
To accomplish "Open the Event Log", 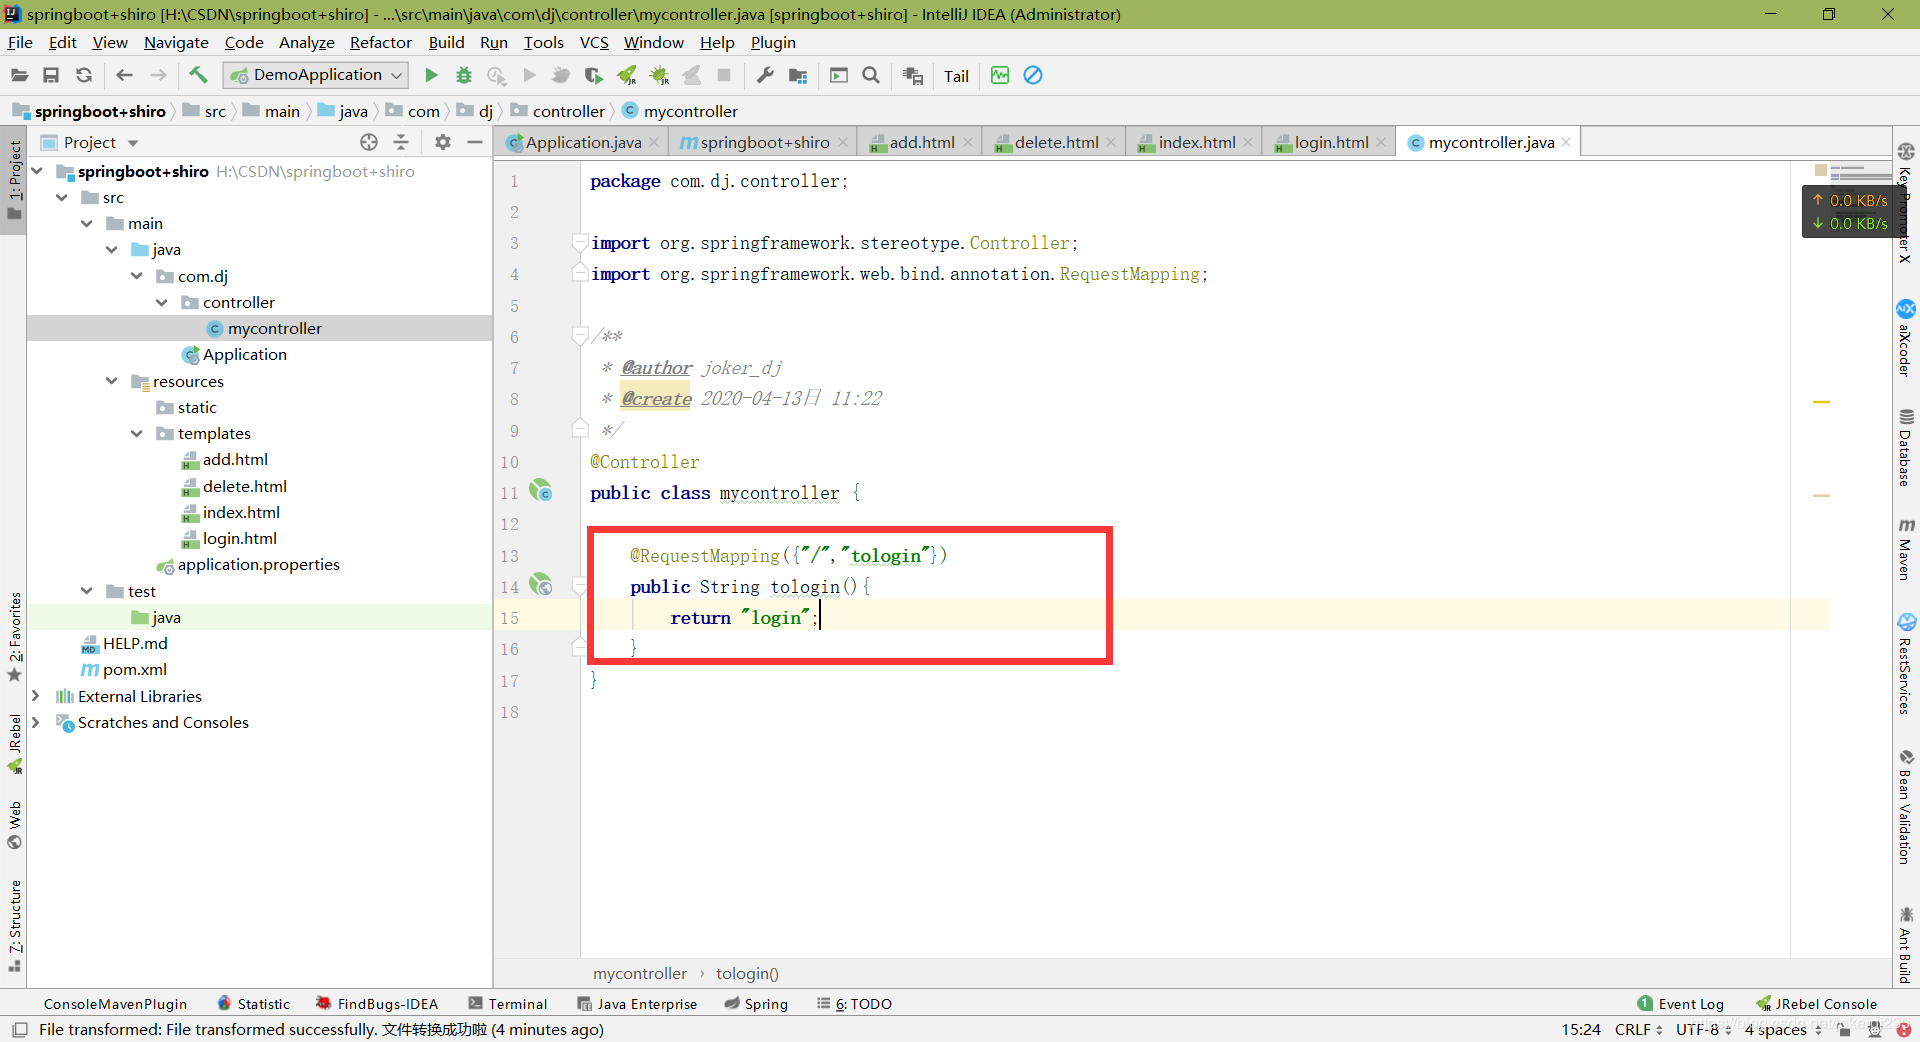I will pyautogui.click(x=1680, y=1004).
